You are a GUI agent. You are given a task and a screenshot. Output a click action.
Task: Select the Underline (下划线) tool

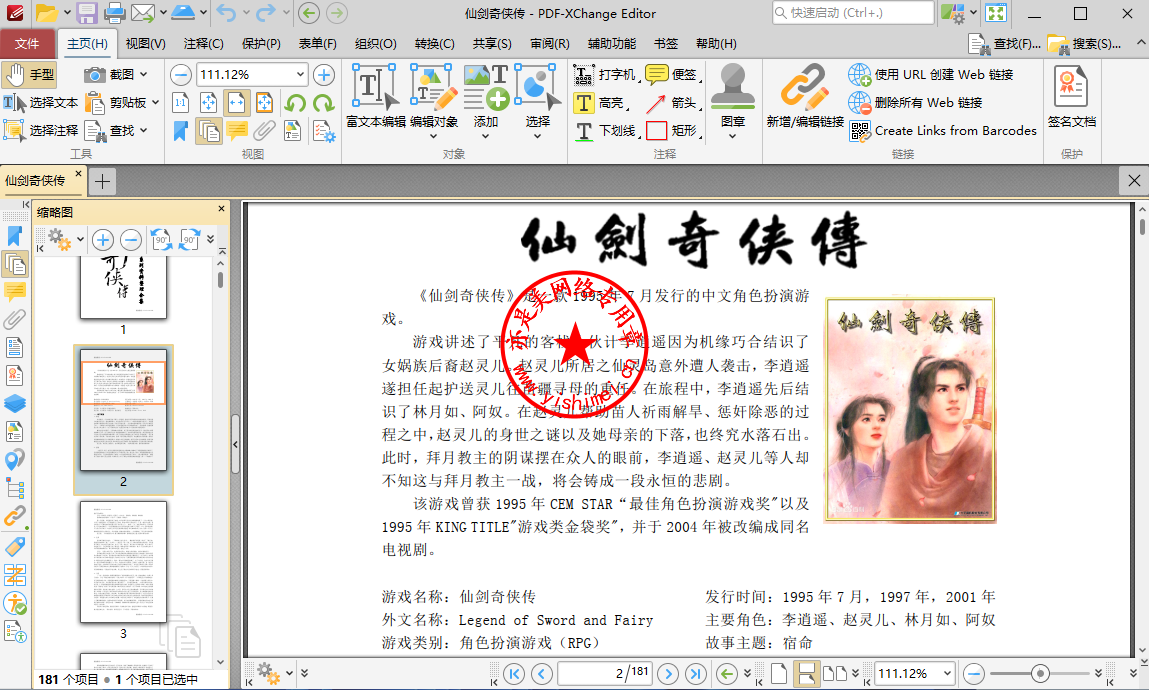tap(606, 130)
